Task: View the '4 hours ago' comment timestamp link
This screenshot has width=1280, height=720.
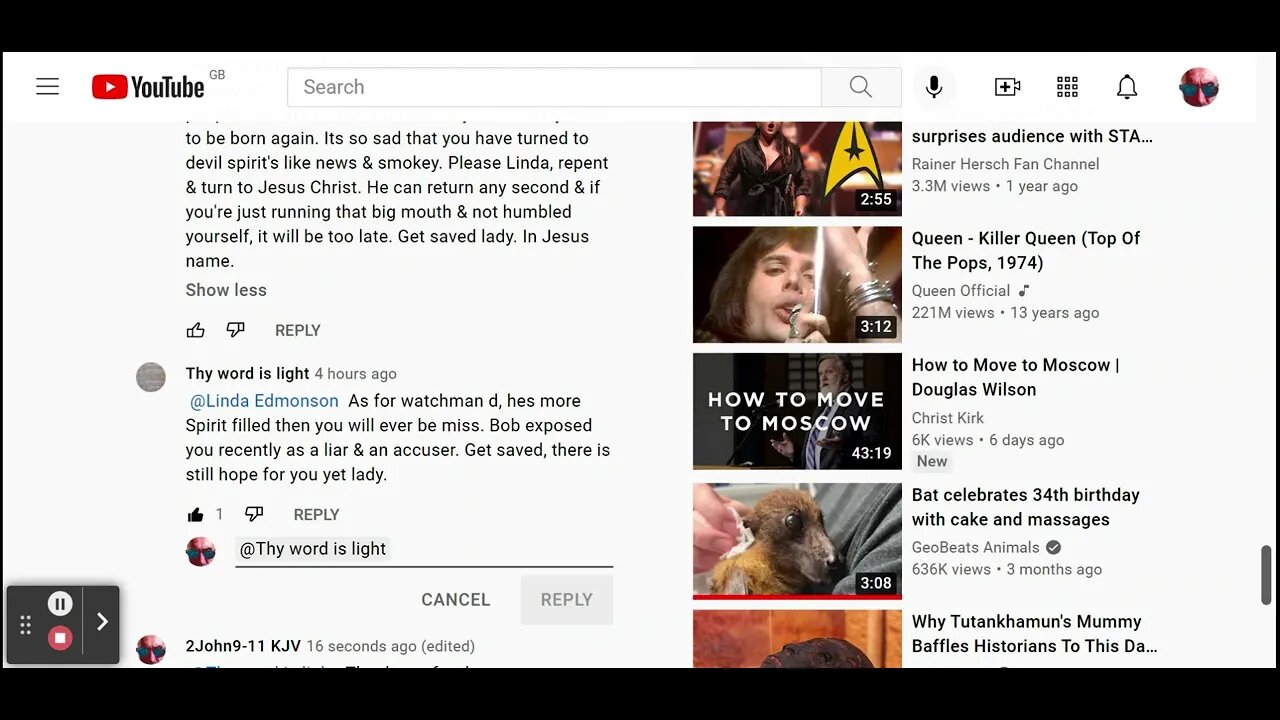Action: (x=355, y=373)
